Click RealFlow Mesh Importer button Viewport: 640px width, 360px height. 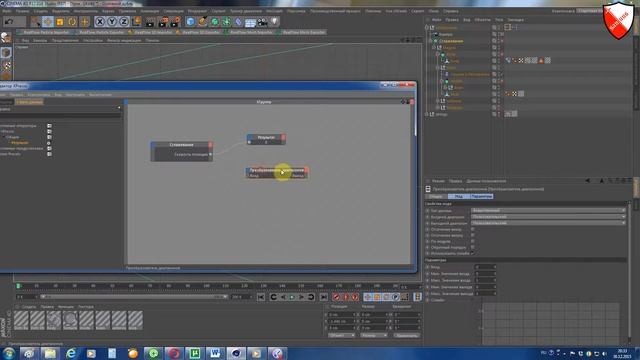pyautogui.click(x=251, y=32)
